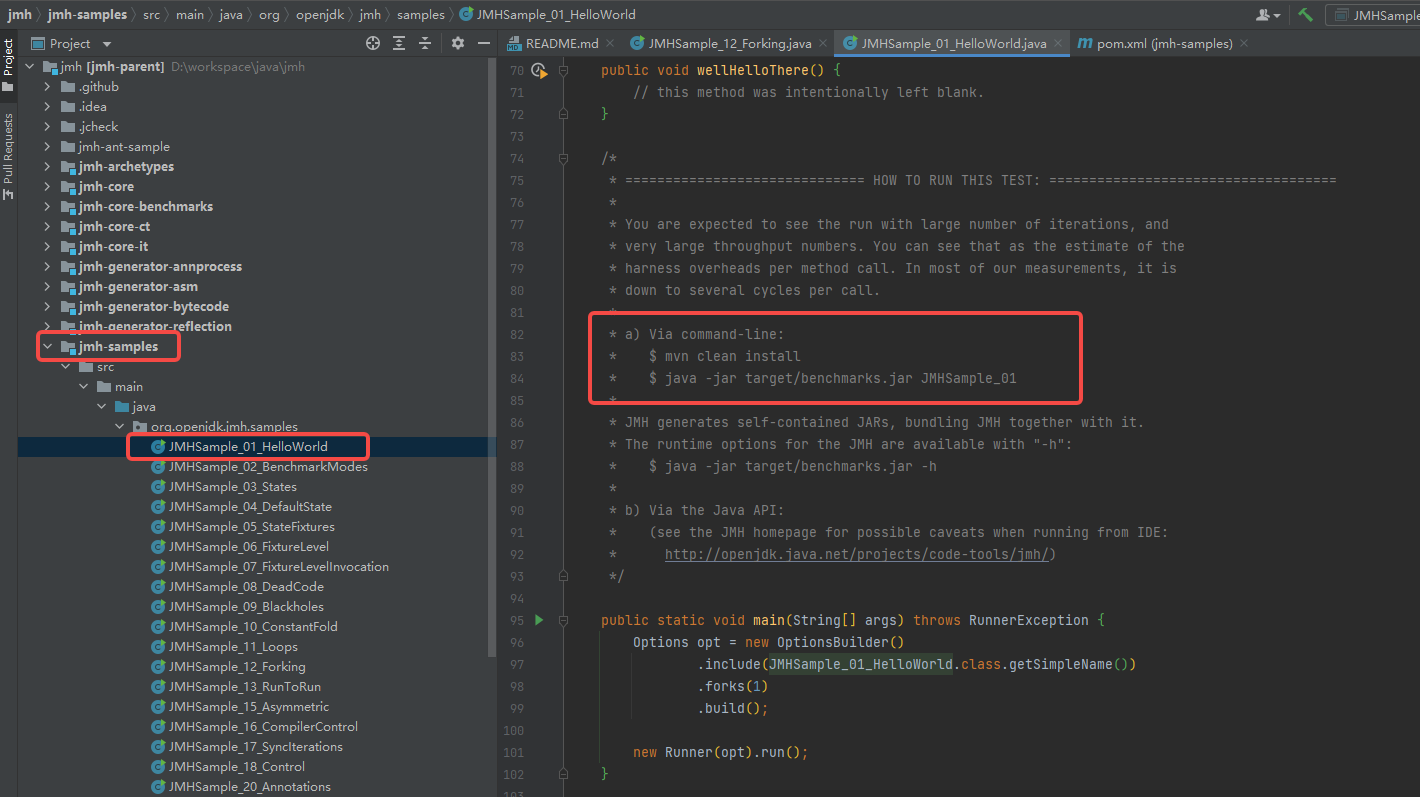This screenshot has width=1420, height=797.
Task: Close the JMHSample_01_HelloWorld.java tab
Action: pyautogui.click(x=1058, y=44)
